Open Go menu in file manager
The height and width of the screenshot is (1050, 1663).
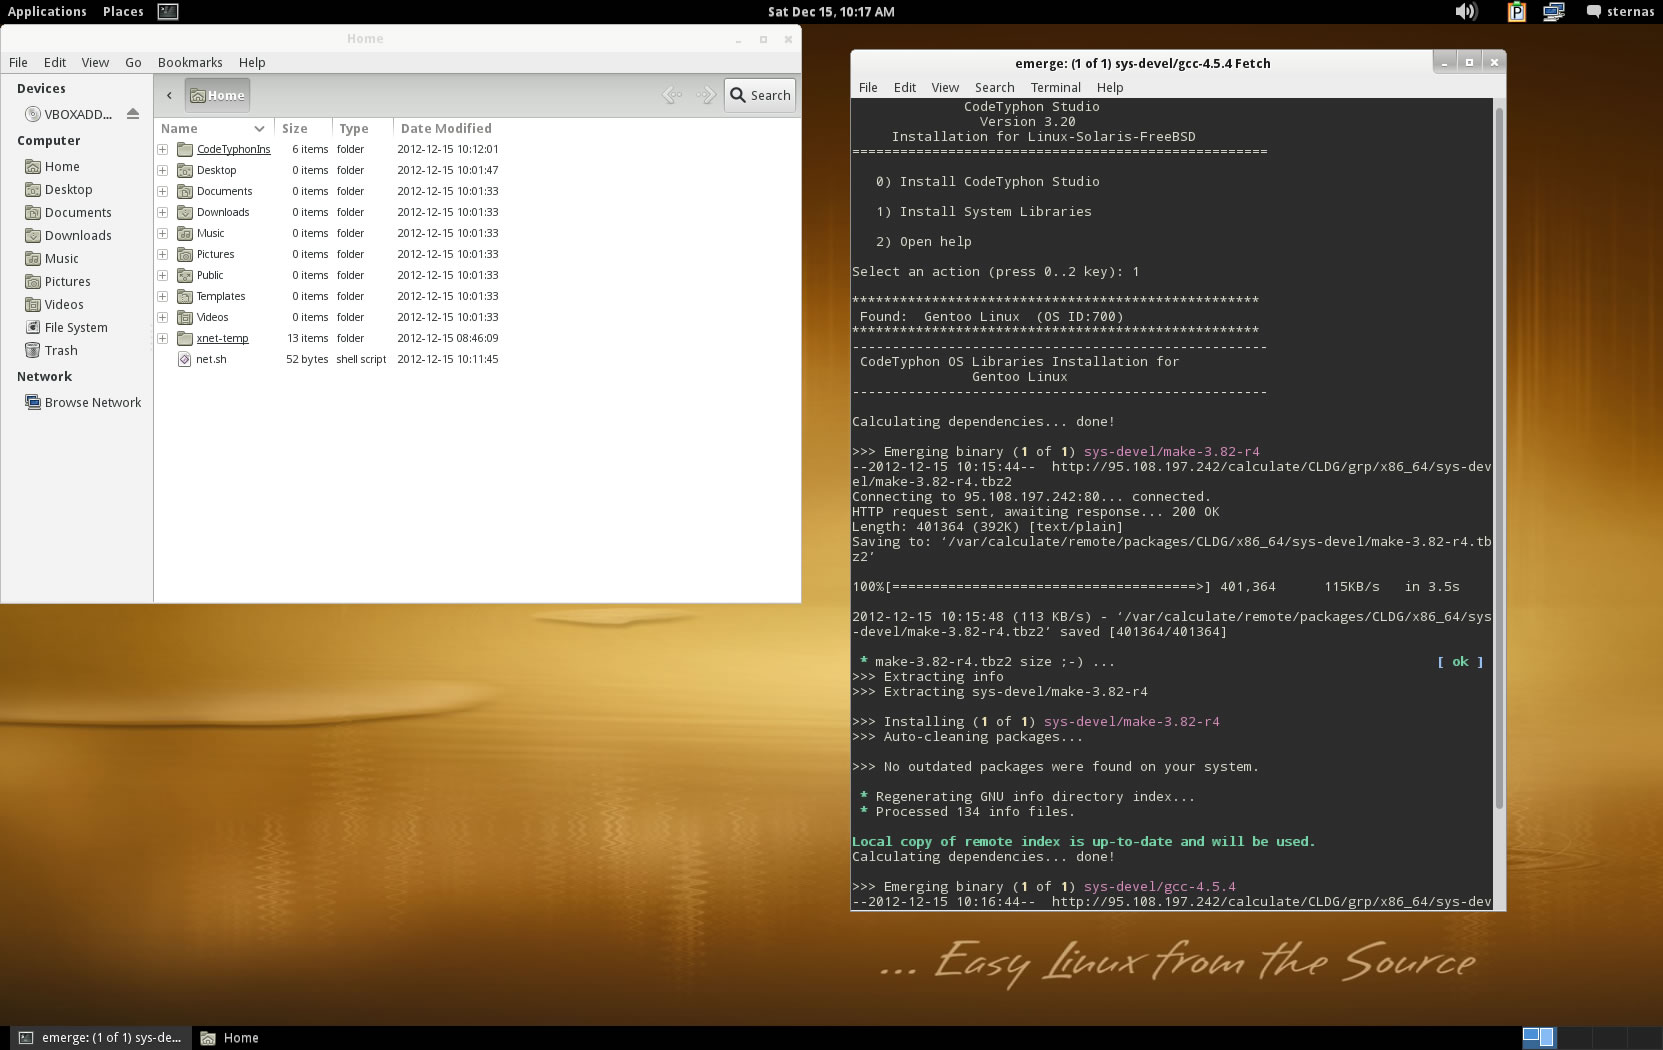[x=133, y=62]
